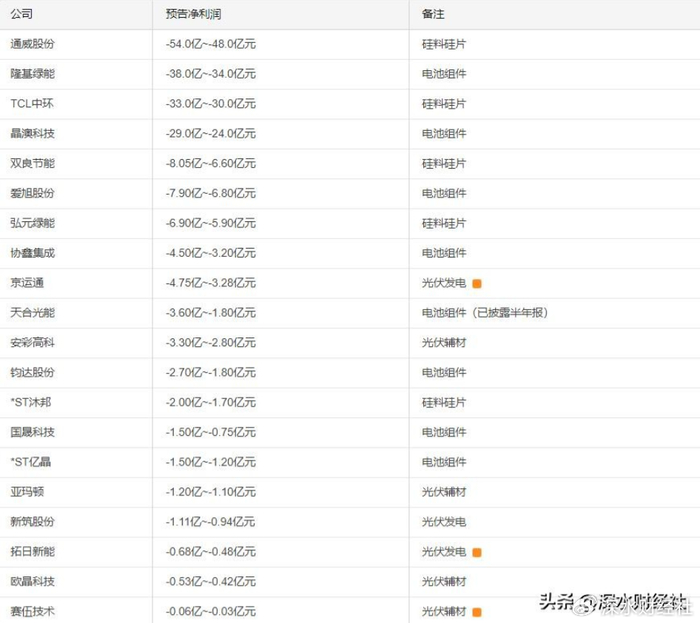This screenshot has height=623, width=700.
Task: Click 光伏发电 remark in 新筑股份 row
Action: [x=444, y=522]
